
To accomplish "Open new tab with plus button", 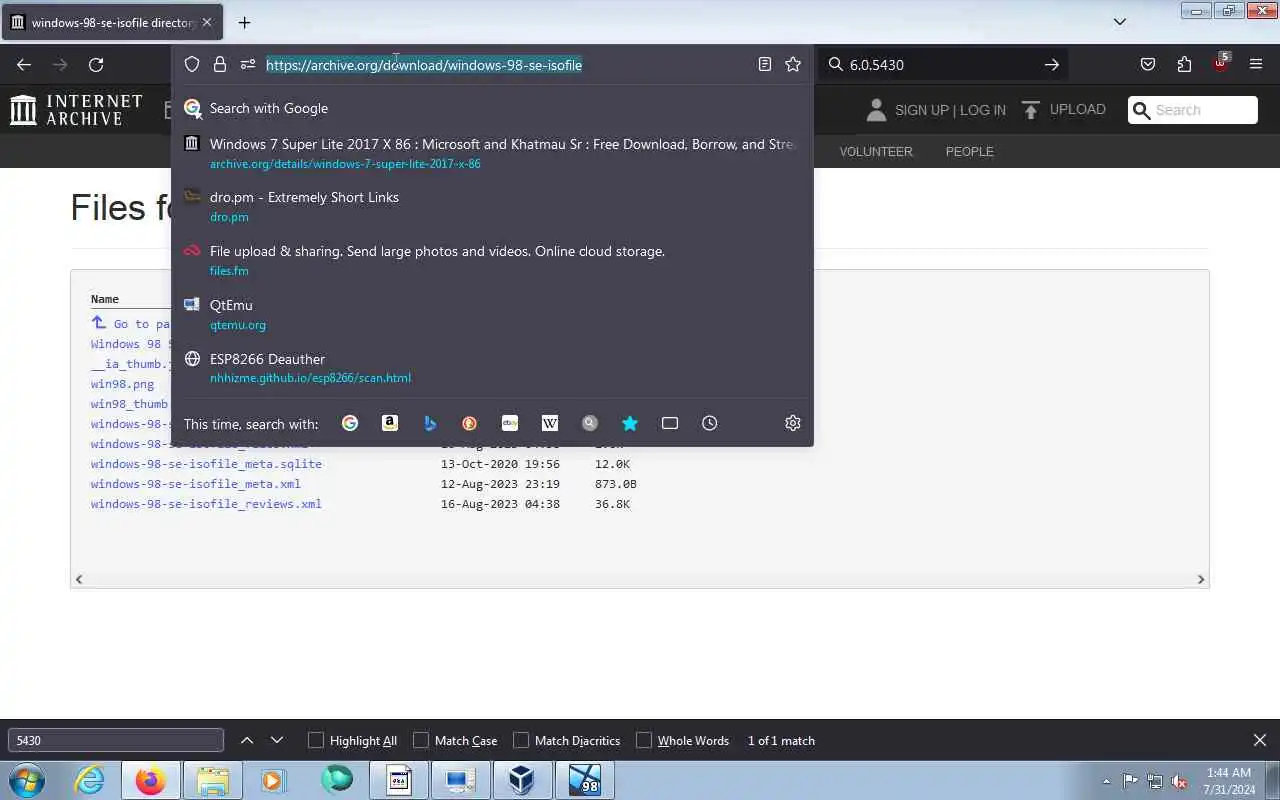I will point(244,22).
